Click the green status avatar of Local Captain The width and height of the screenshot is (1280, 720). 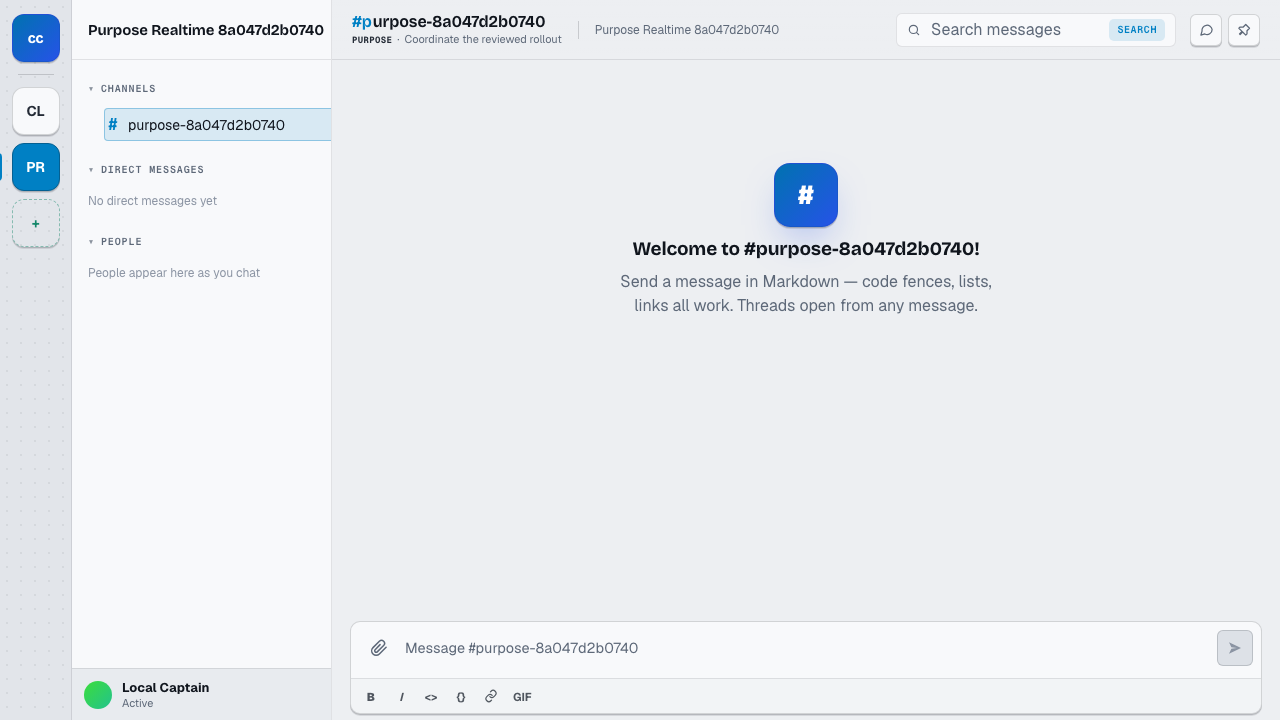(x=98, y=695)
